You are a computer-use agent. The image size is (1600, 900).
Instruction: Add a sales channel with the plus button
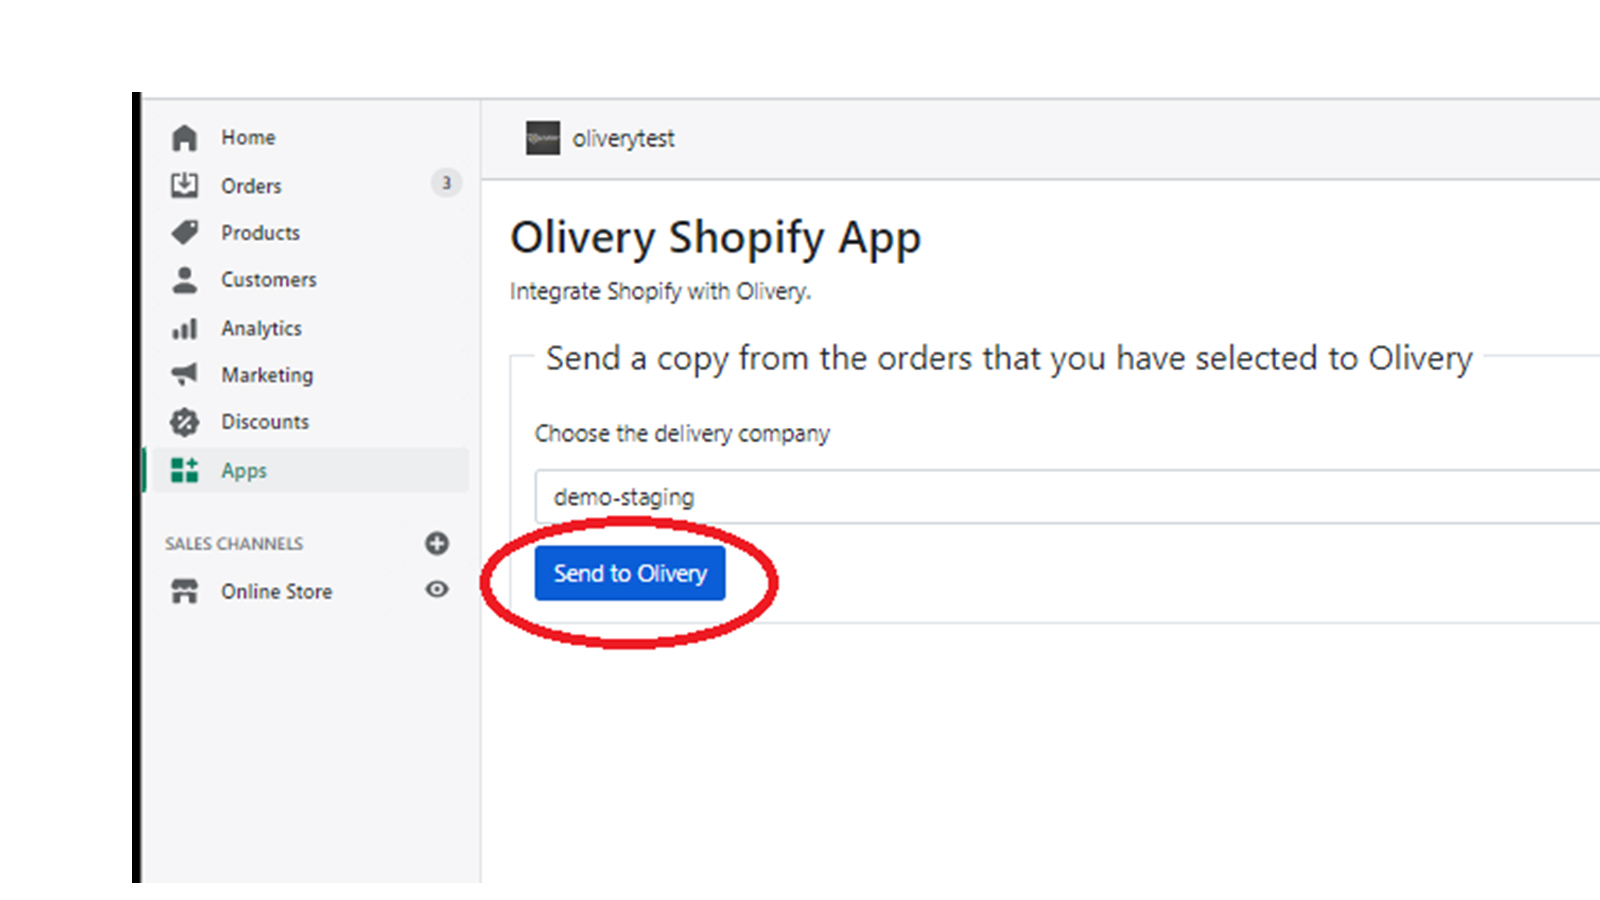437,543
